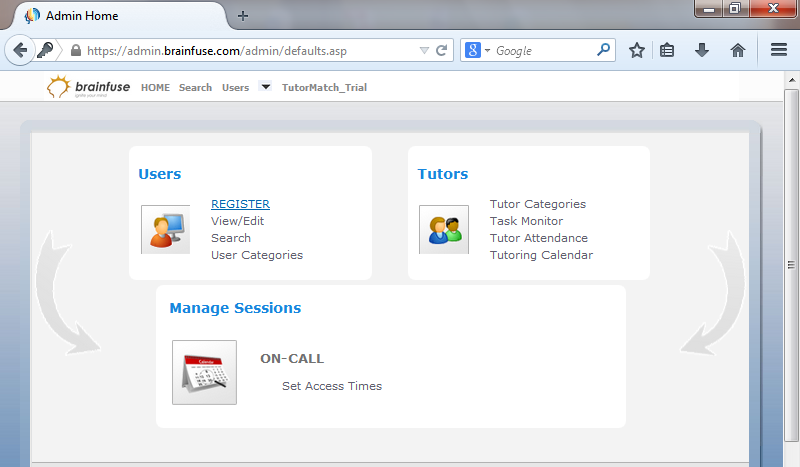Screen dimensions: 800x467
Task: Open downloads arrow icon
Action: 702,50
